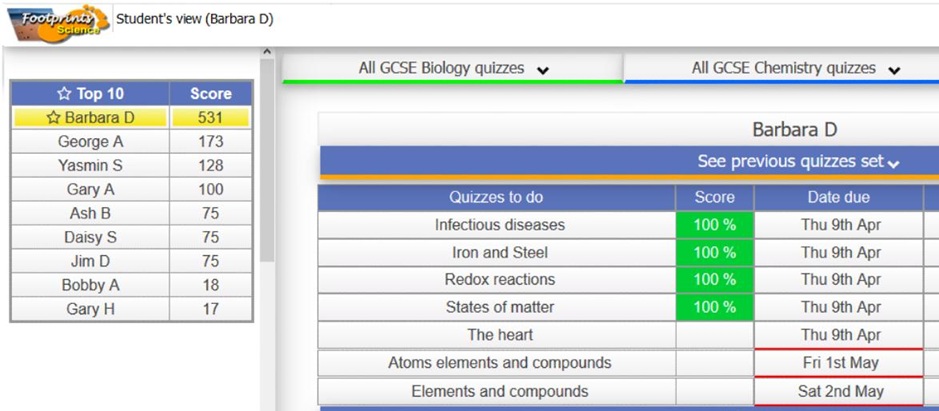Expand See previous quizzes set
The image size is (939, 411).
coord(798,162)
